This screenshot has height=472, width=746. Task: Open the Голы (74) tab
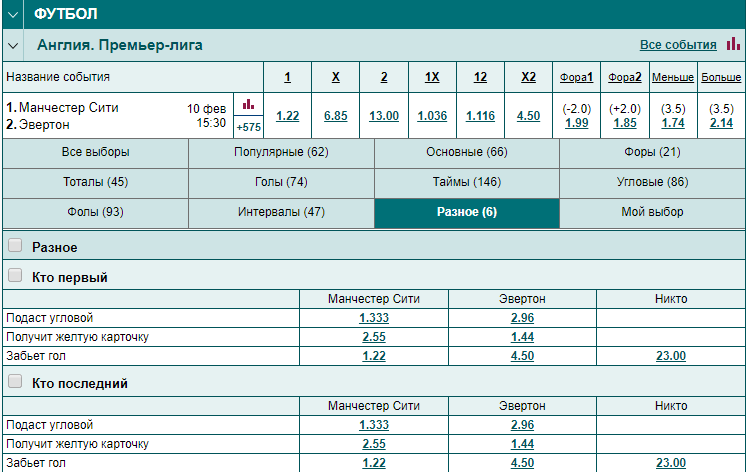pyautogui.click(x=281, y=182)
